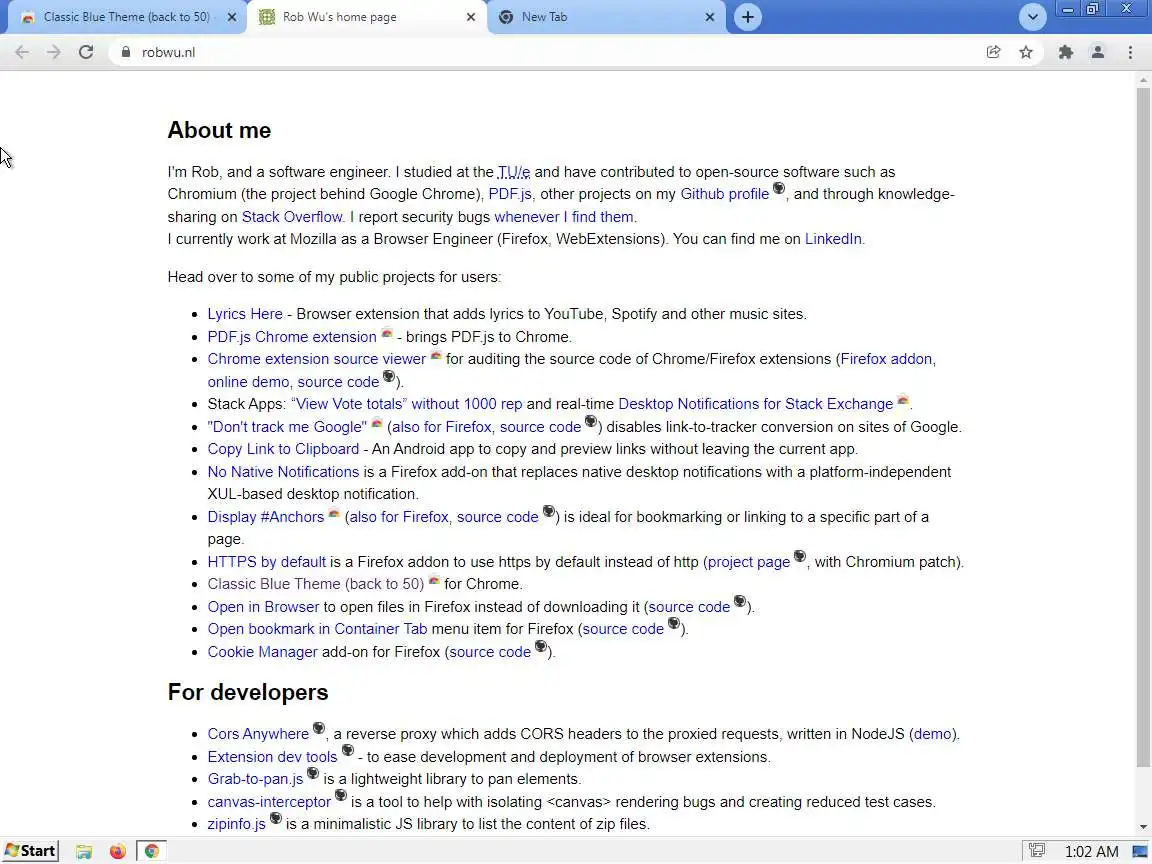Click Chrome store icon after PDF.js Chrome extension

[x=386, y=333]
